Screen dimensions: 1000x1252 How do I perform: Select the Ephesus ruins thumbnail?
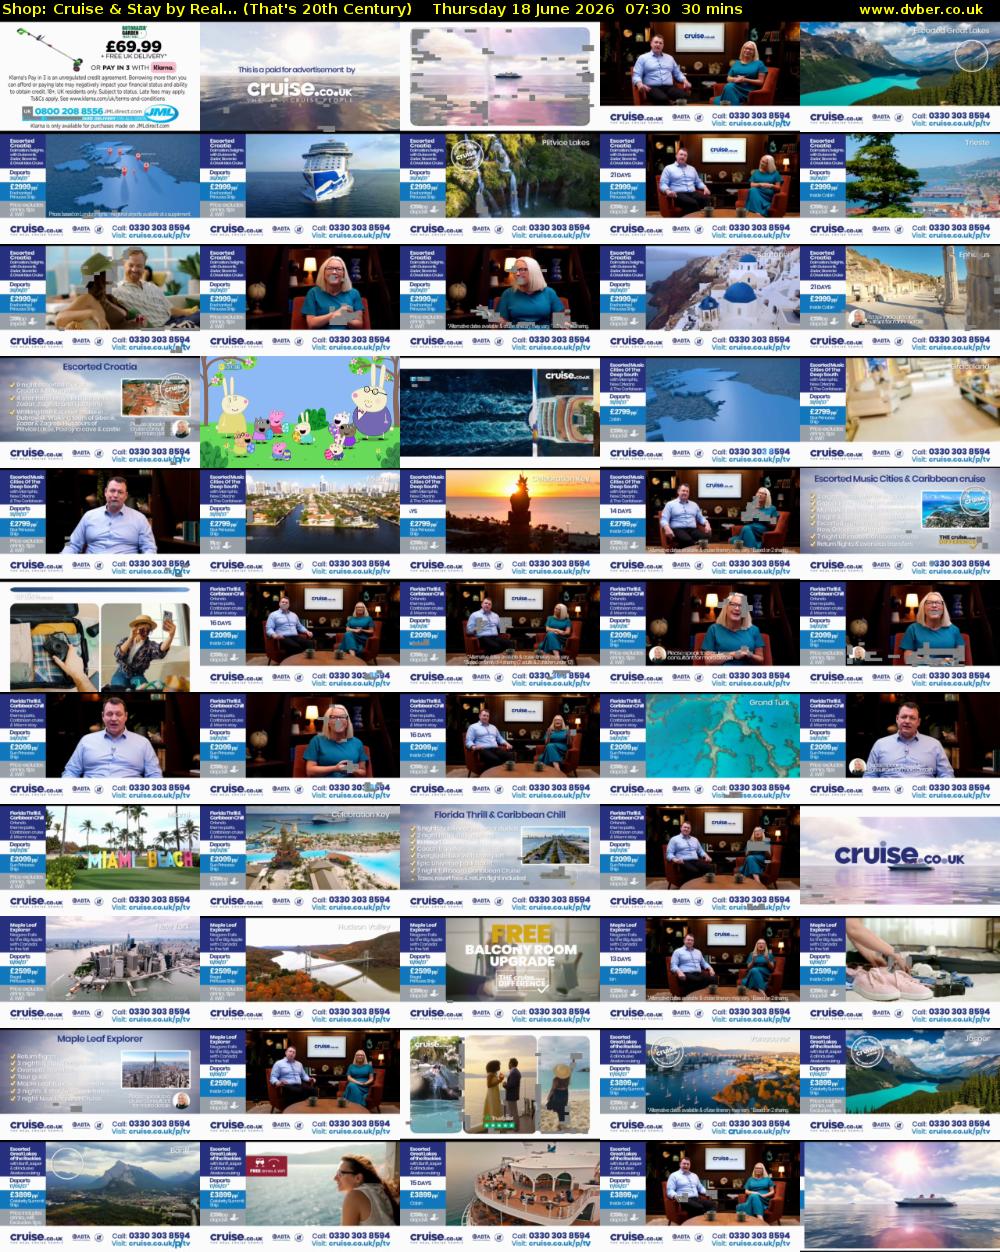pos(900,300)
